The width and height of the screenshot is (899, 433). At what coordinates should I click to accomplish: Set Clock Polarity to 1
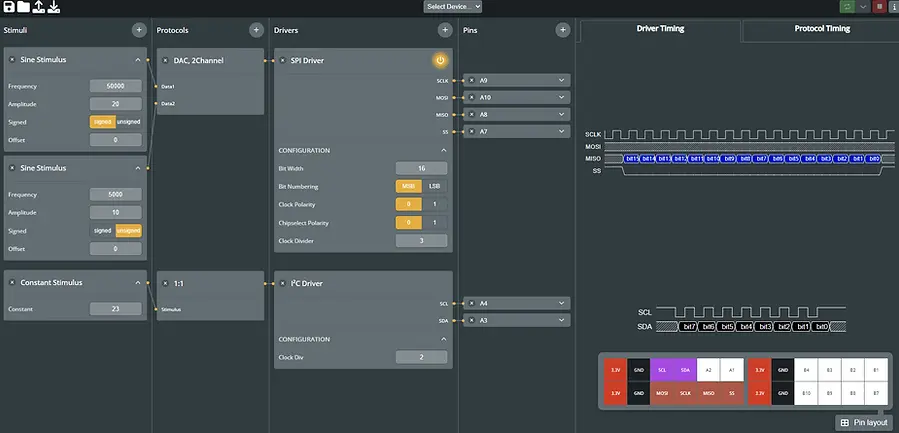point(435,204)
